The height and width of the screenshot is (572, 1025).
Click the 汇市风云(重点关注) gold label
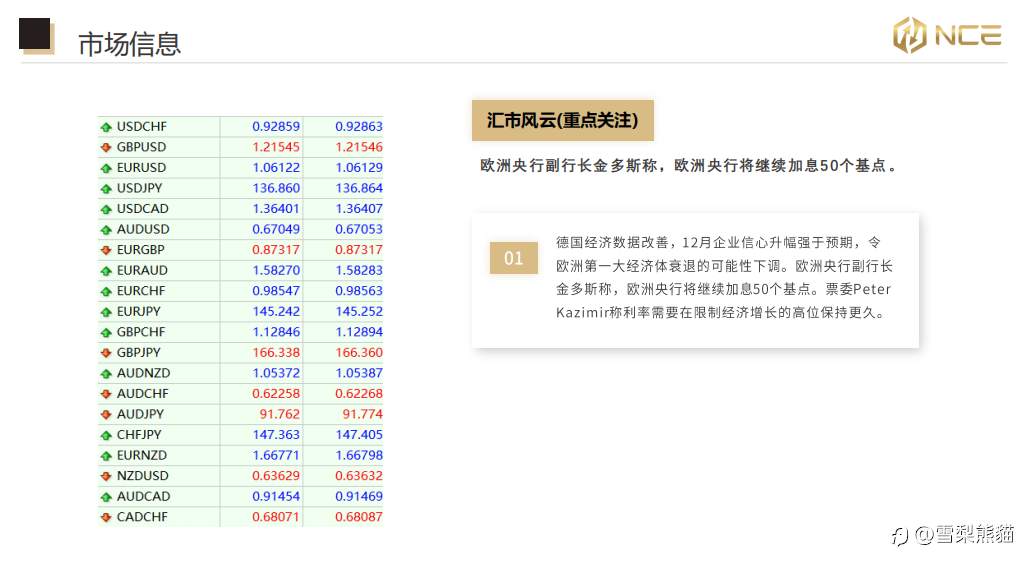click(563, 120)
